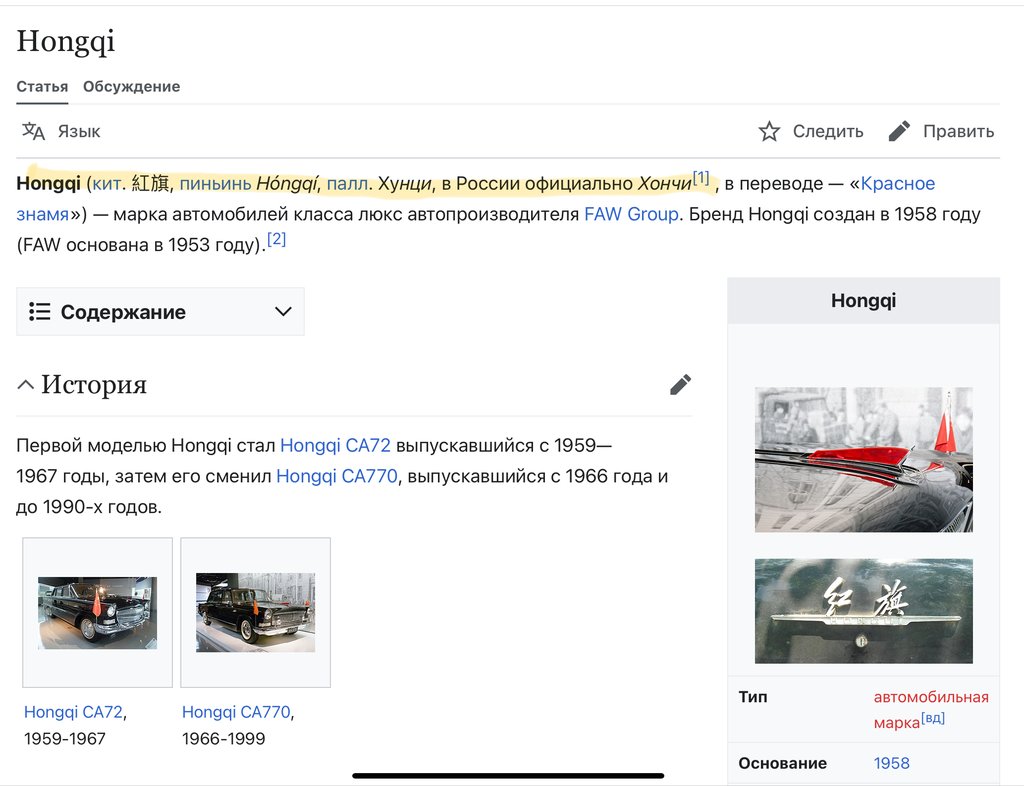Open the Hongqi CA72 car thumbnail
This screenshot has height=786, width=1024.
[x=97, y=612]
